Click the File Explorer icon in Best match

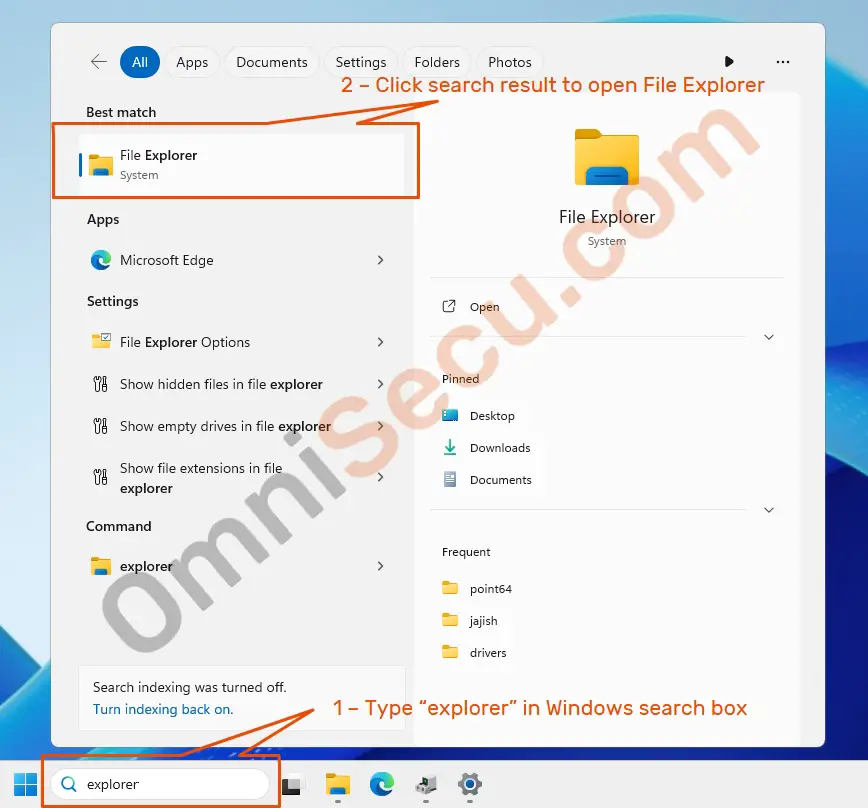pos(101,165)
